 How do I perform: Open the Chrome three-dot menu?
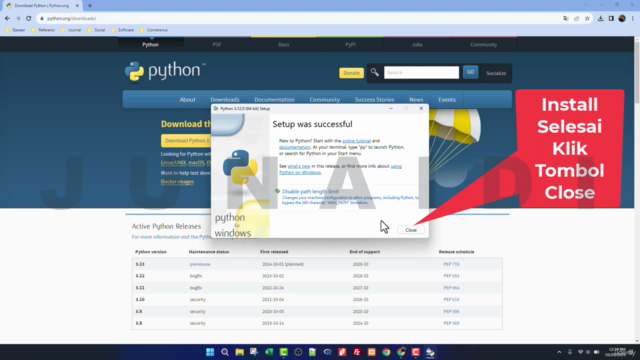633,18
